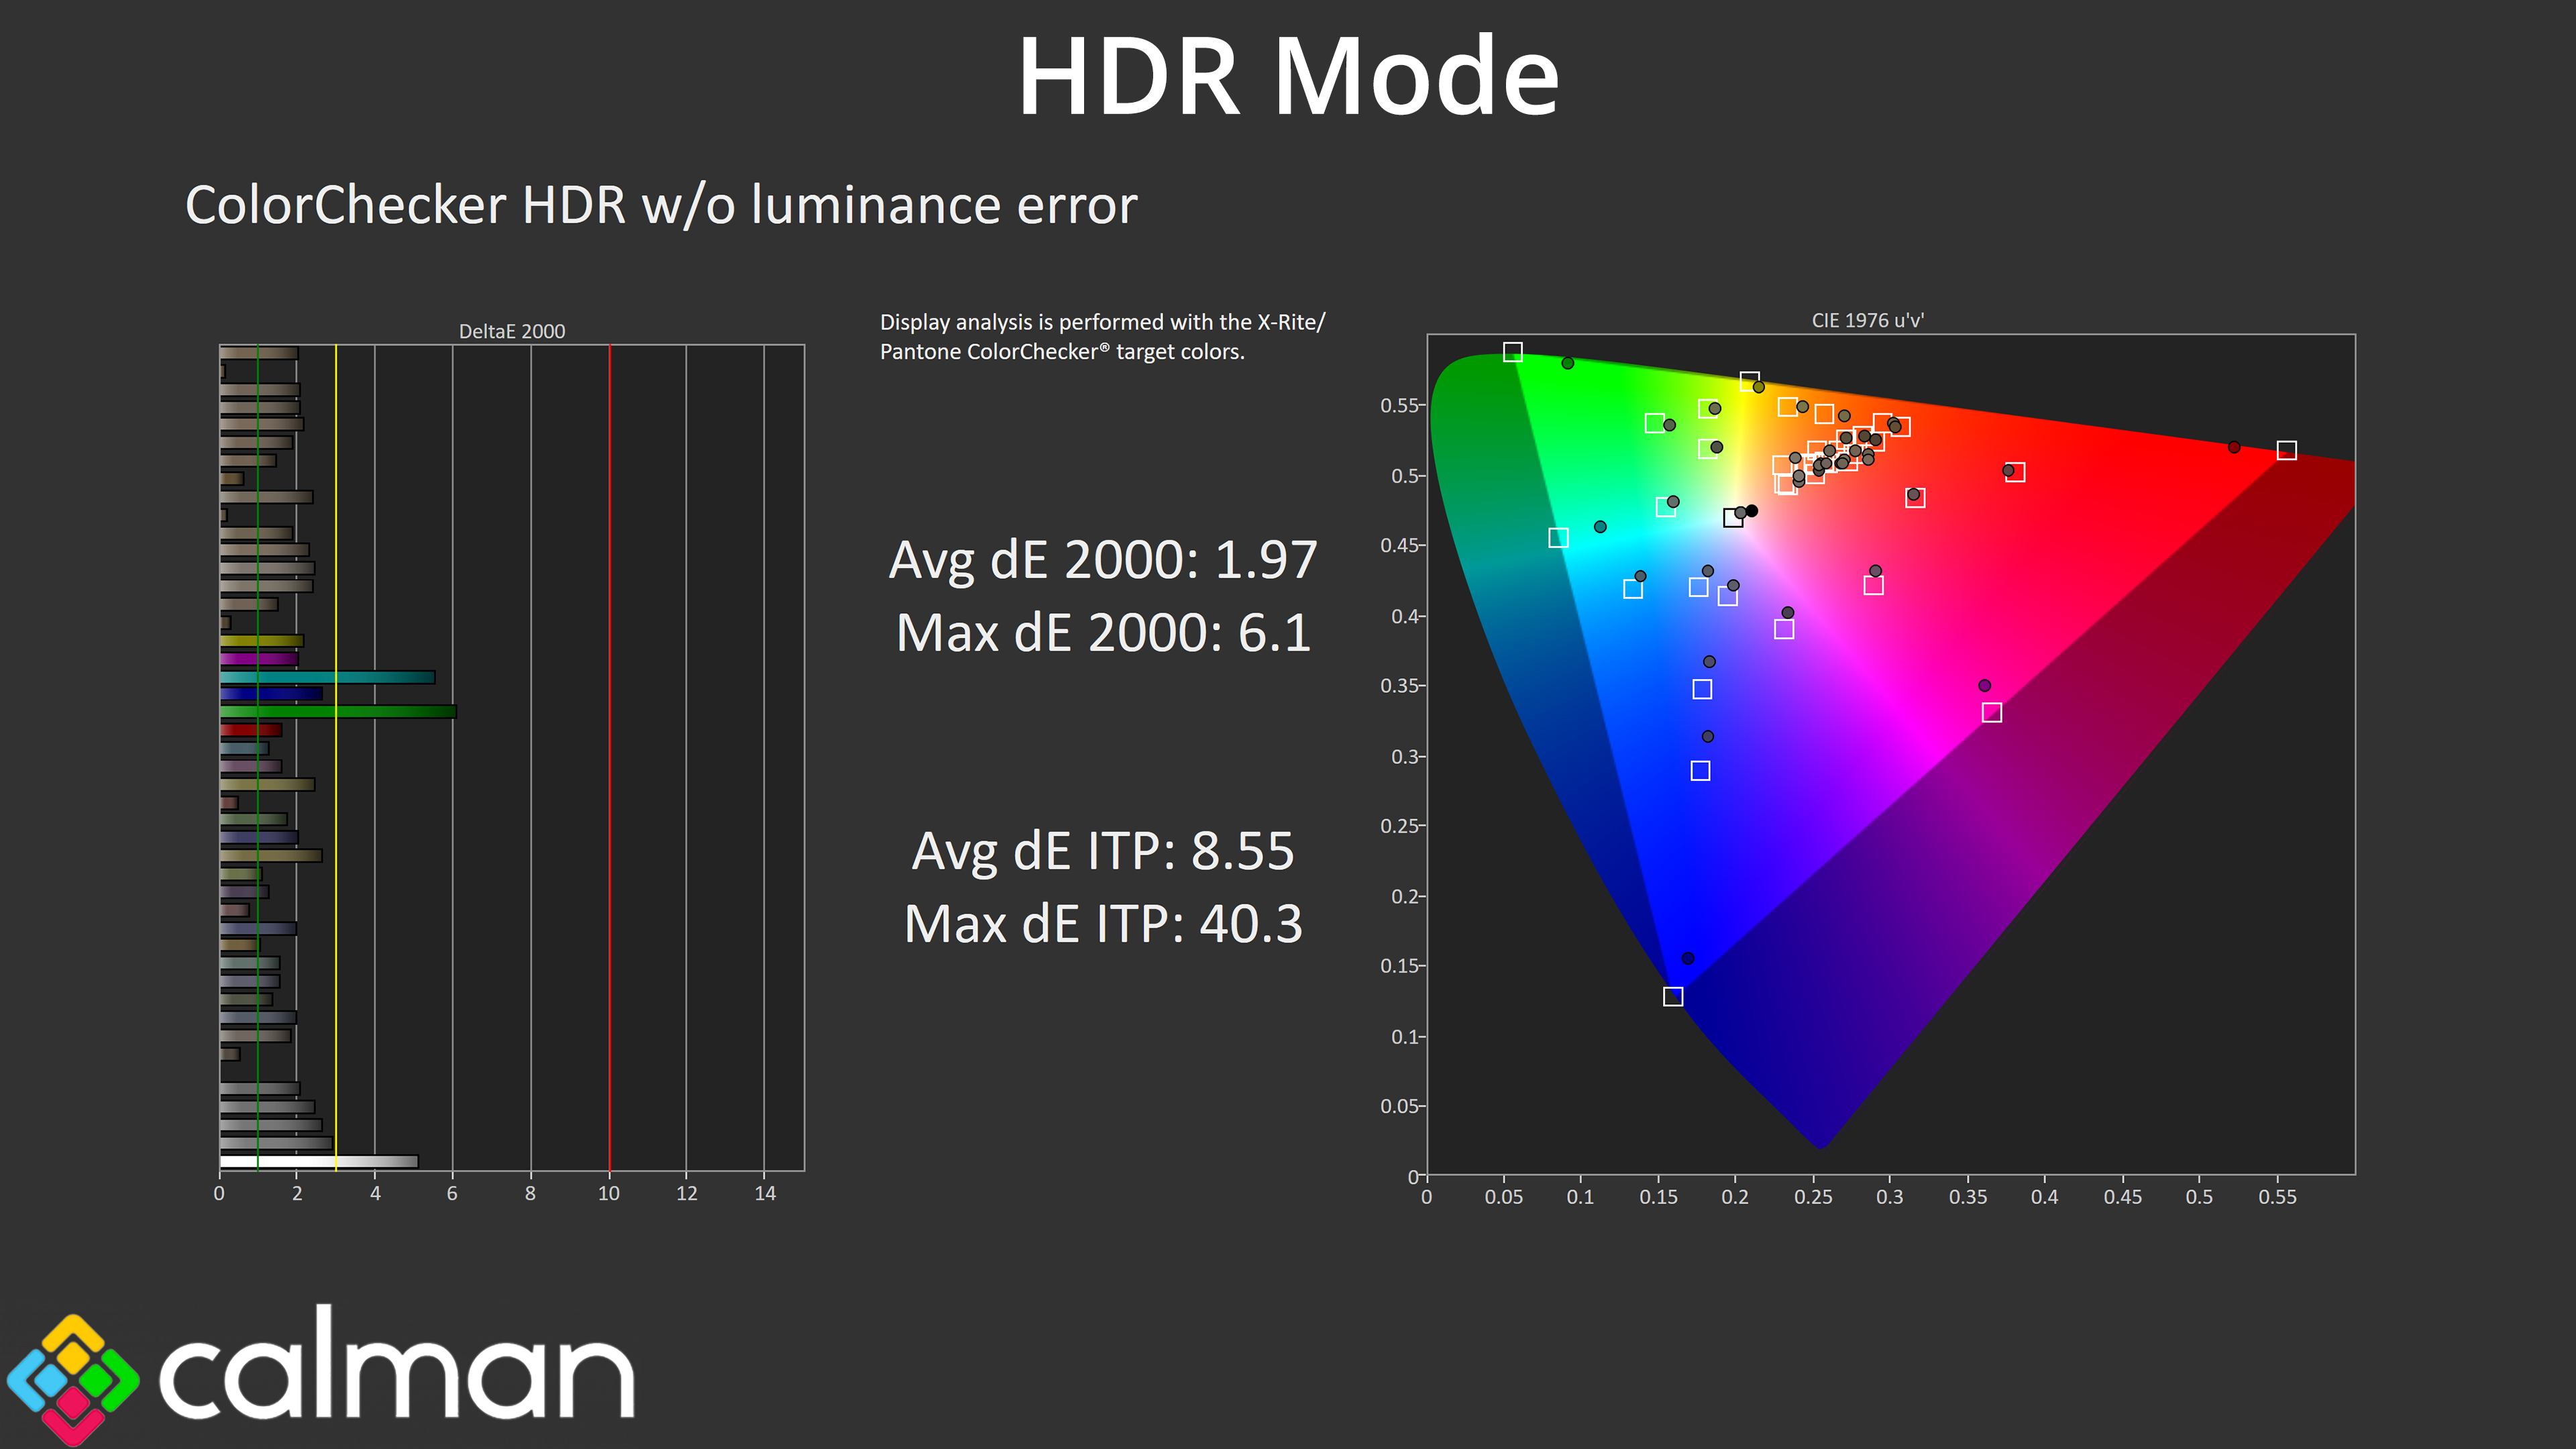Click the cyan target square on CIE chart

pyautogui.click(x=1558, y=538)
